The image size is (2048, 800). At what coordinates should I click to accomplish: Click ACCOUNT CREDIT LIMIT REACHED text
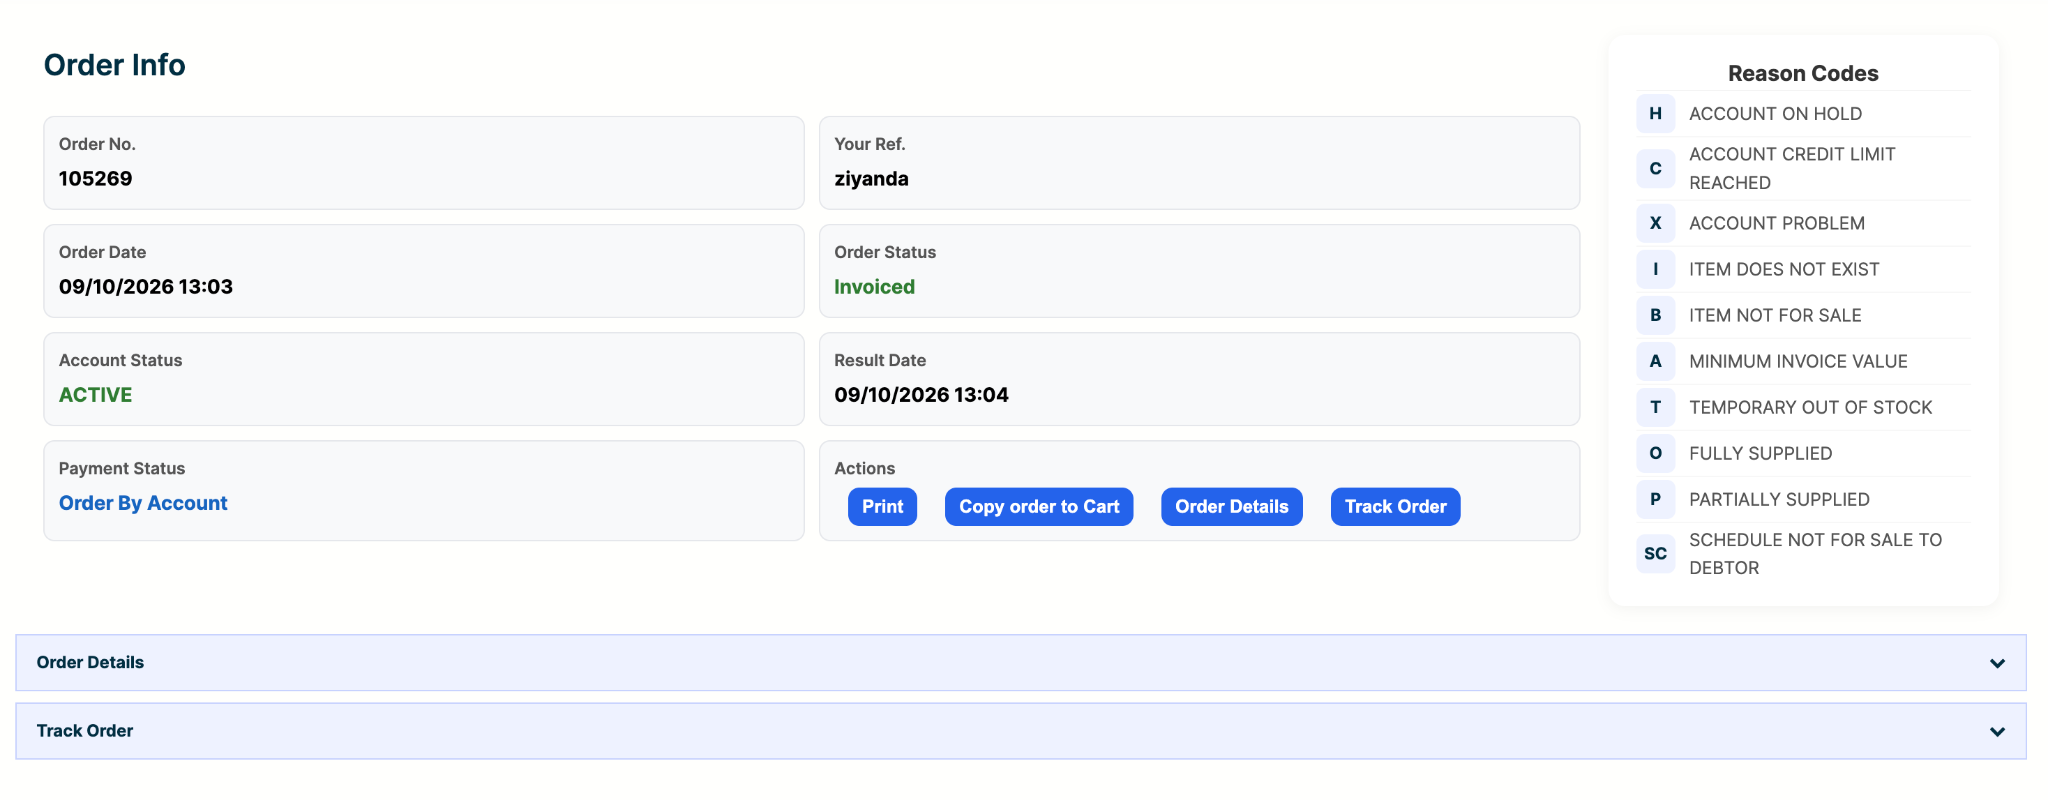pyautogui.click(x=1792, y=168)
